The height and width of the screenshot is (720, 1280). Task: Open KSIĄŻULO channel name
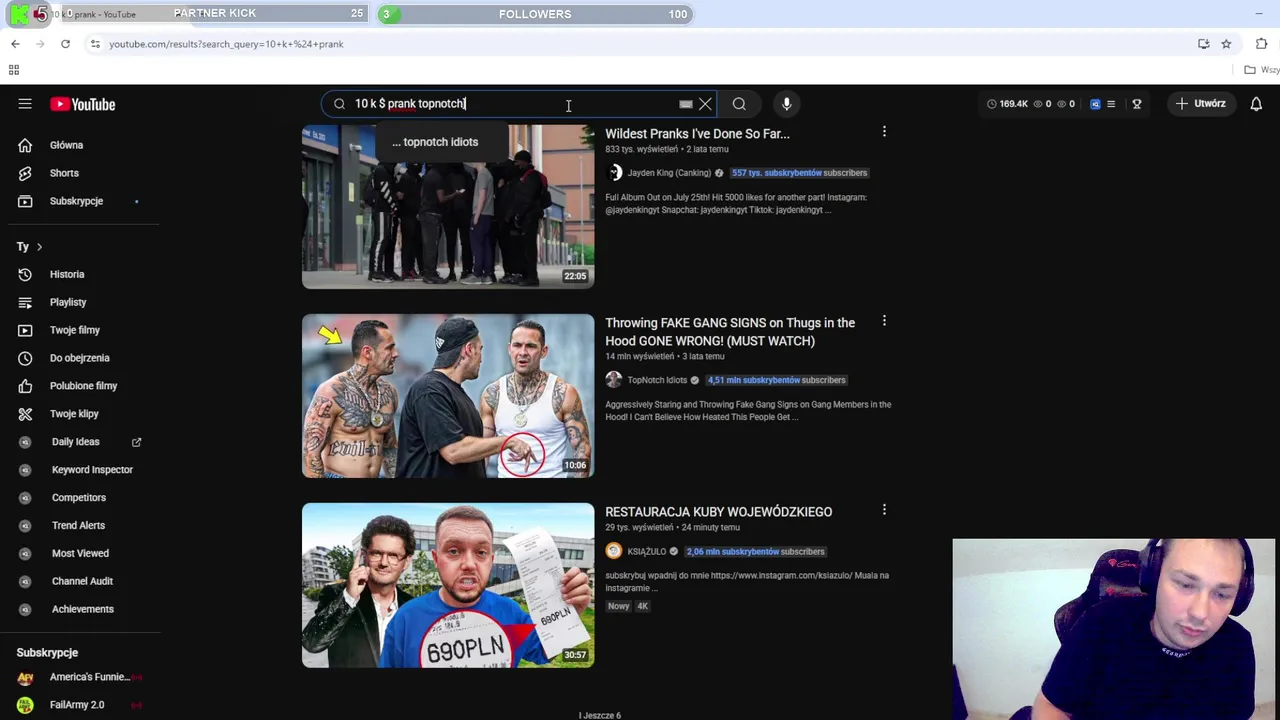click(647, 552)
